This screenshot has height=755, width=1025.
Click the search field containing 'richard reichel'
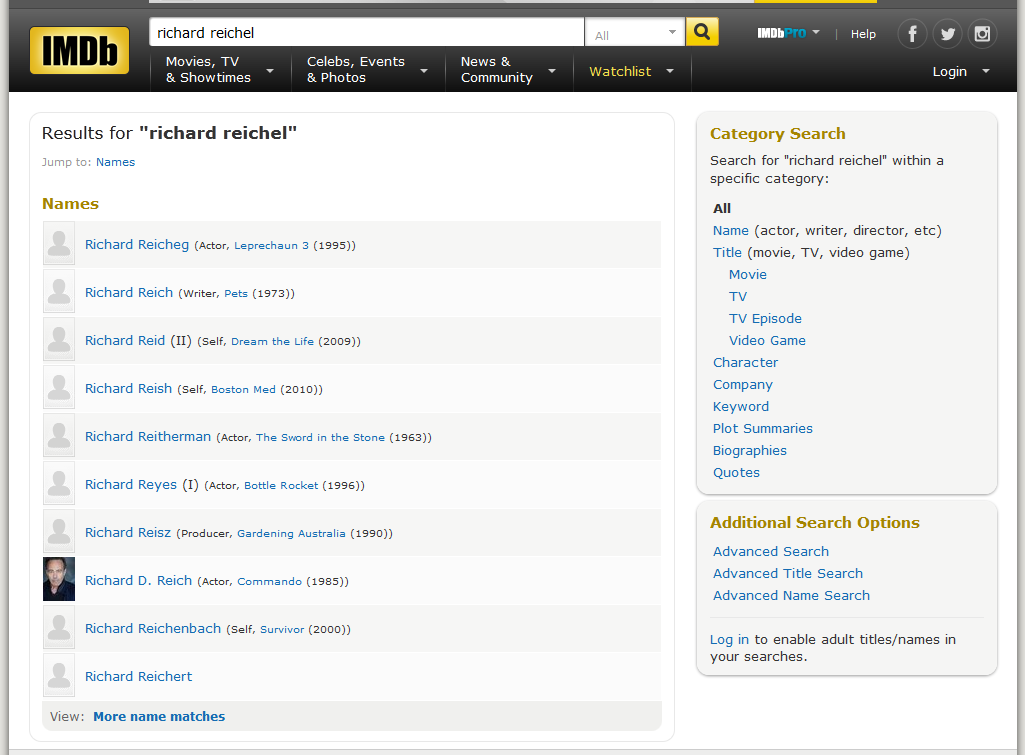tap(367, 32)
